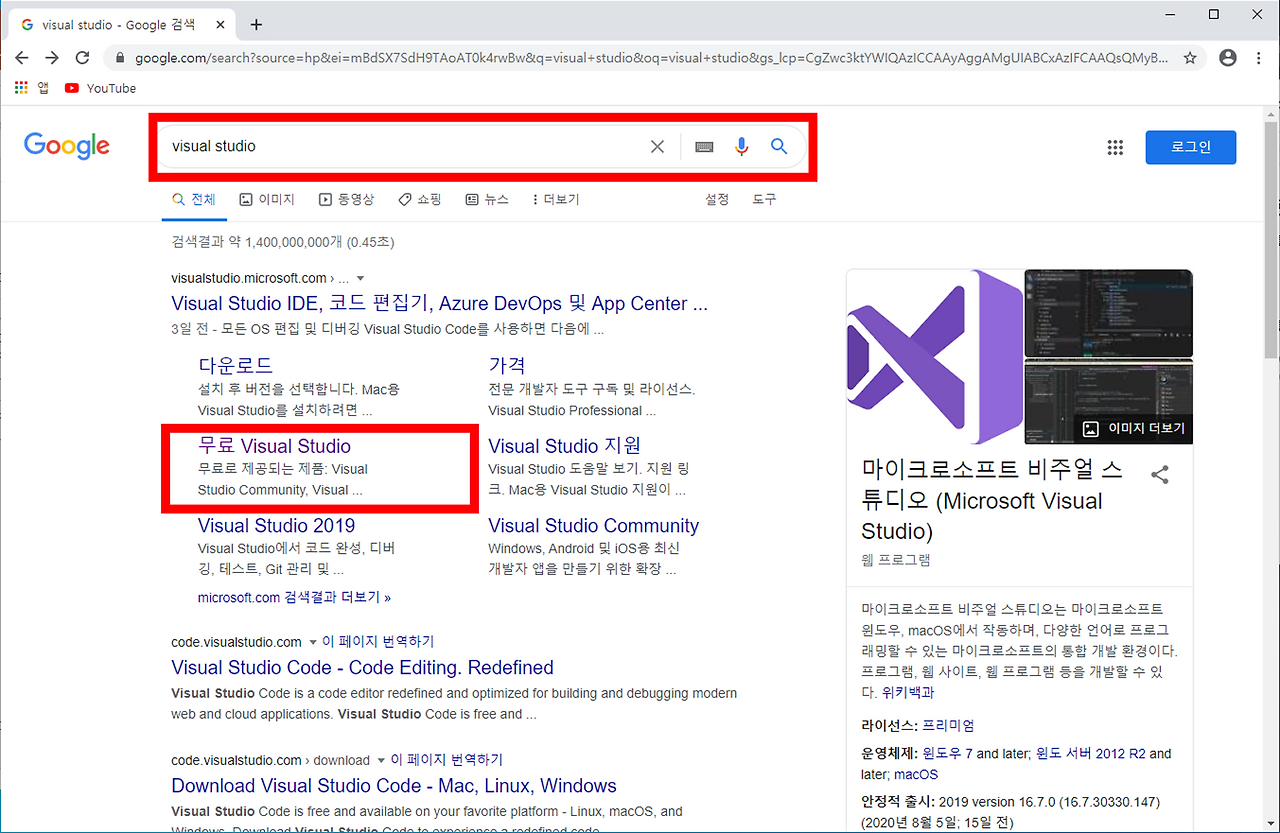1280x833 pixels.
Task: Open the 위키백과 source link
Action: point(908,692)
